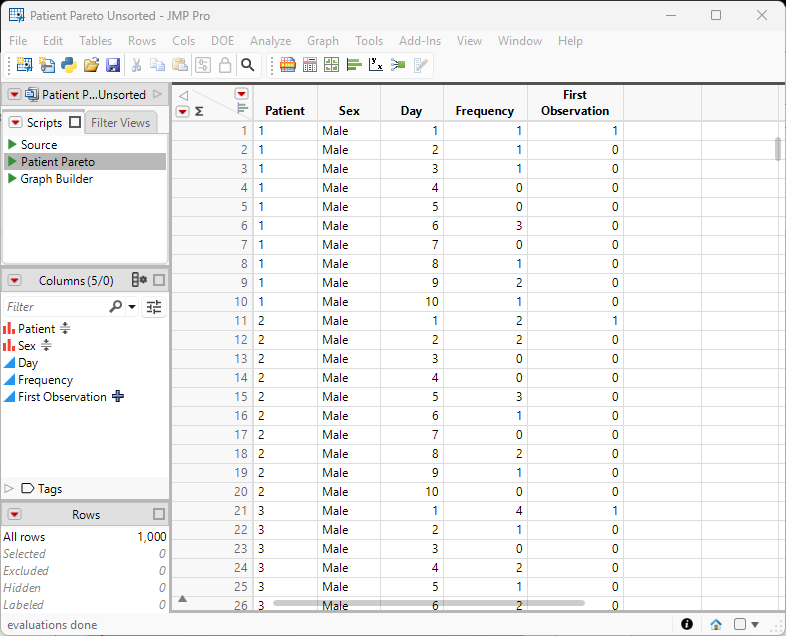Viewport: 786px width, 636px height.
Task: Launch the Python script icon
Action: pyautogui.click(x=69, y=65)
